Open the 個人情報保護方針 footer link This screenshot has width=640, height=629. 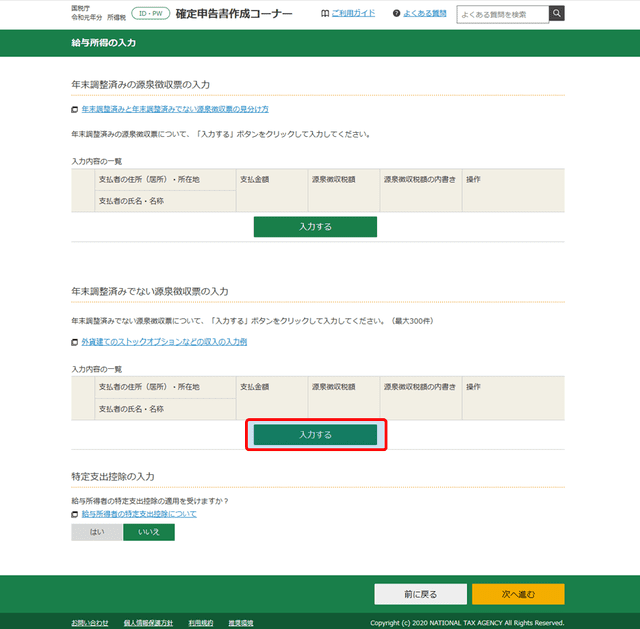(148, 623)
